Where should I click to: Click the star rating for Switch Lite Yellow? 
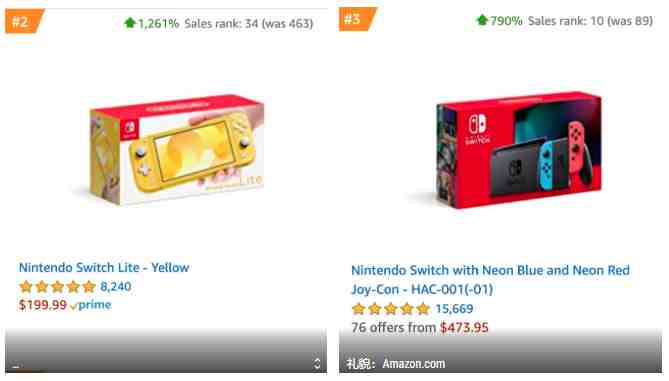[58, 286]
